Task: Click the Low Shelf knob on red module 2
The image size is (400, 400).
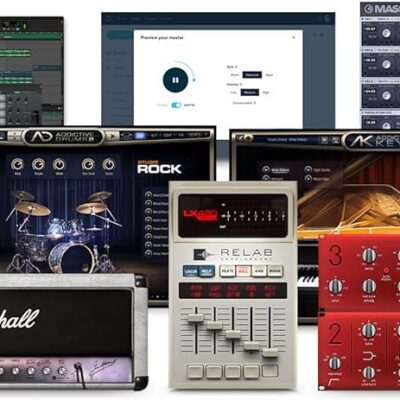Action: coord(369,373)
